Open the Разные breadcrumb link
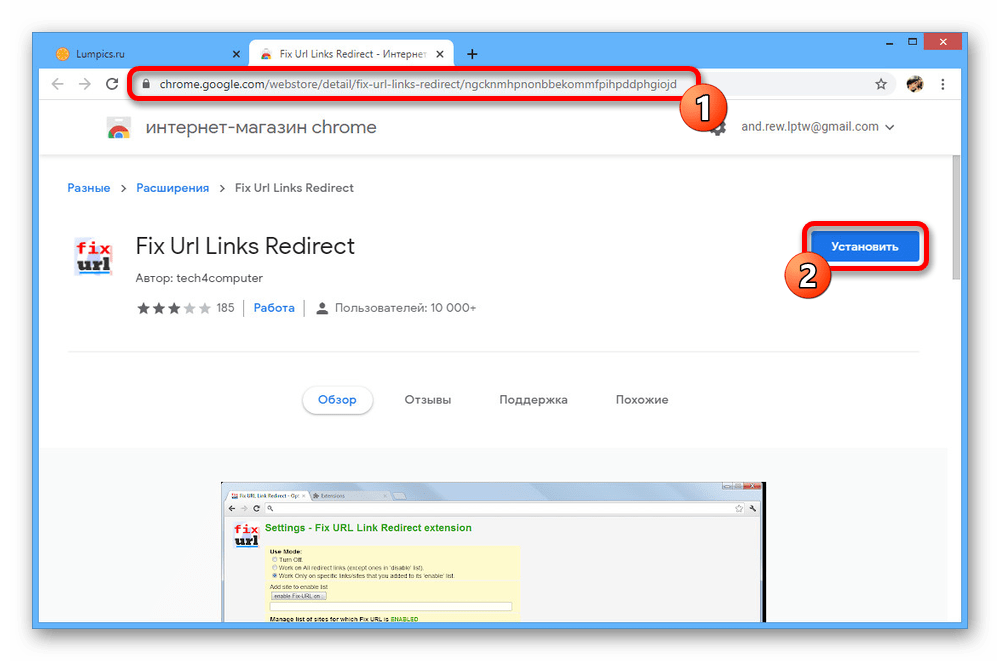The width and height of the screenshot is (1000, 661). point(89,188)
